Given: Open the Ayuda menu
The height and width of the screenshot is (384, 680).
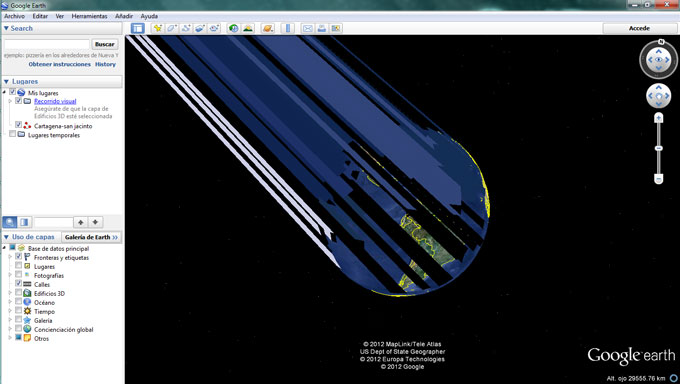Looking at the screenshot, I should (149, 16).
